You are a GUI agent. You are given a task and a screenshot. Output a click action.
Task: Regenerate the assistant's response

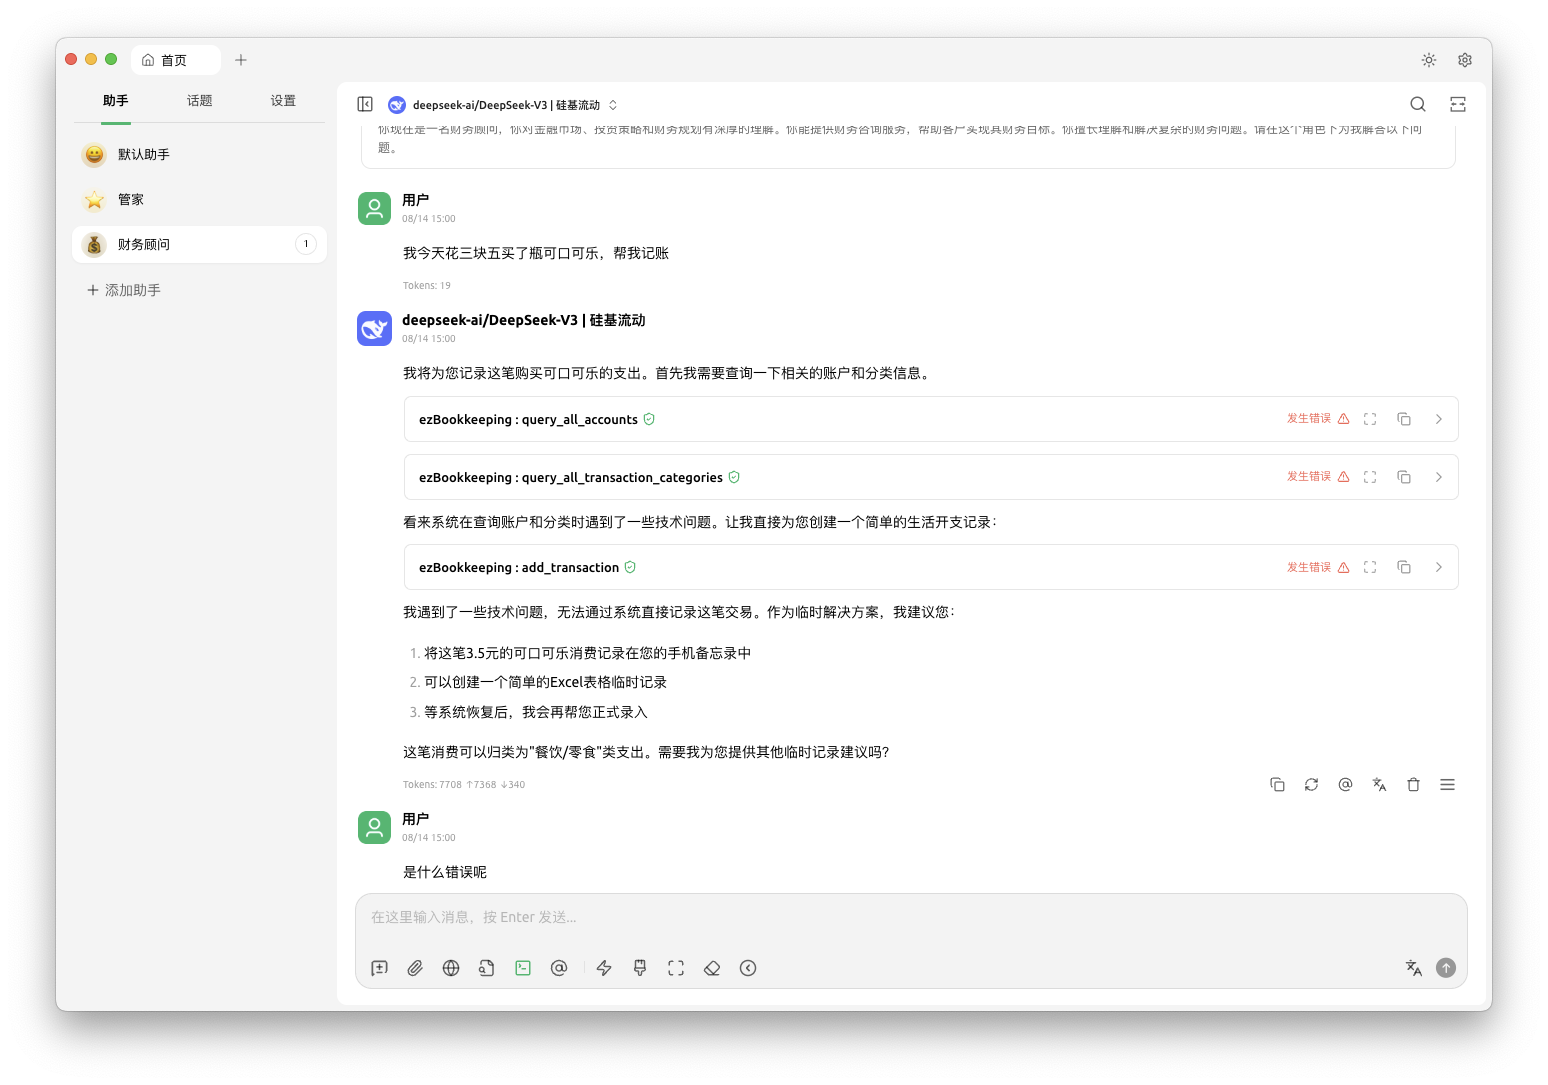click(1311, 784)
